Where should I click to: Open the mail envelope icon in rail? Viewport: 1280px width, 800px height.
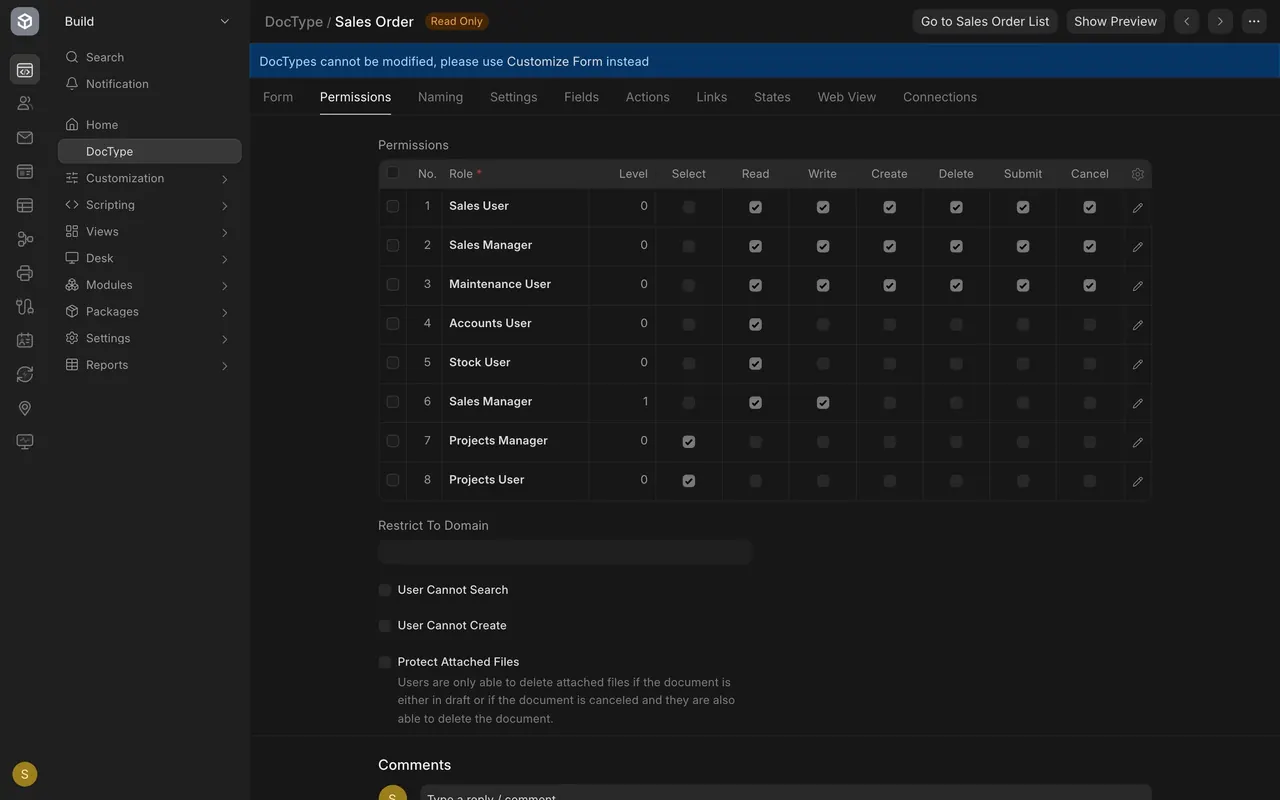coord(25,137)
